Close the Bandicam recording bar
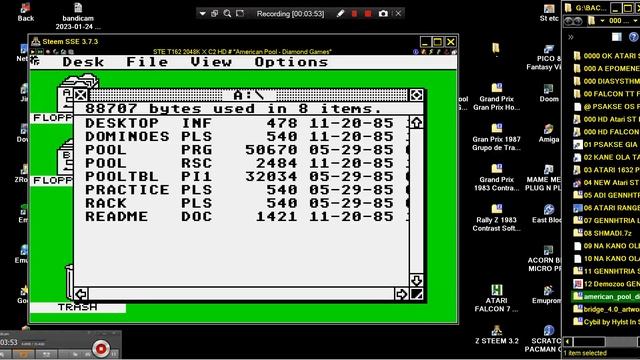 pyautogui.click(x=398, y=13)
